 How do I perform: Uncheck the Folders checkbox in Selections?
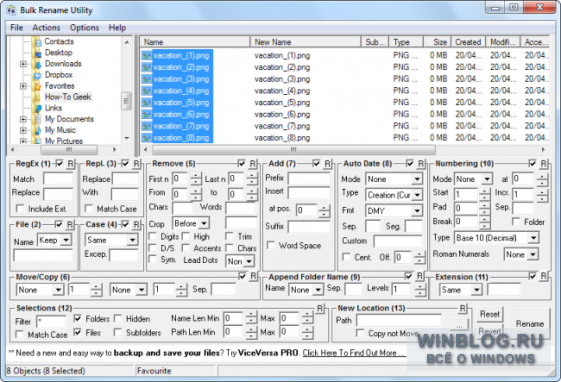pos(77,318)
